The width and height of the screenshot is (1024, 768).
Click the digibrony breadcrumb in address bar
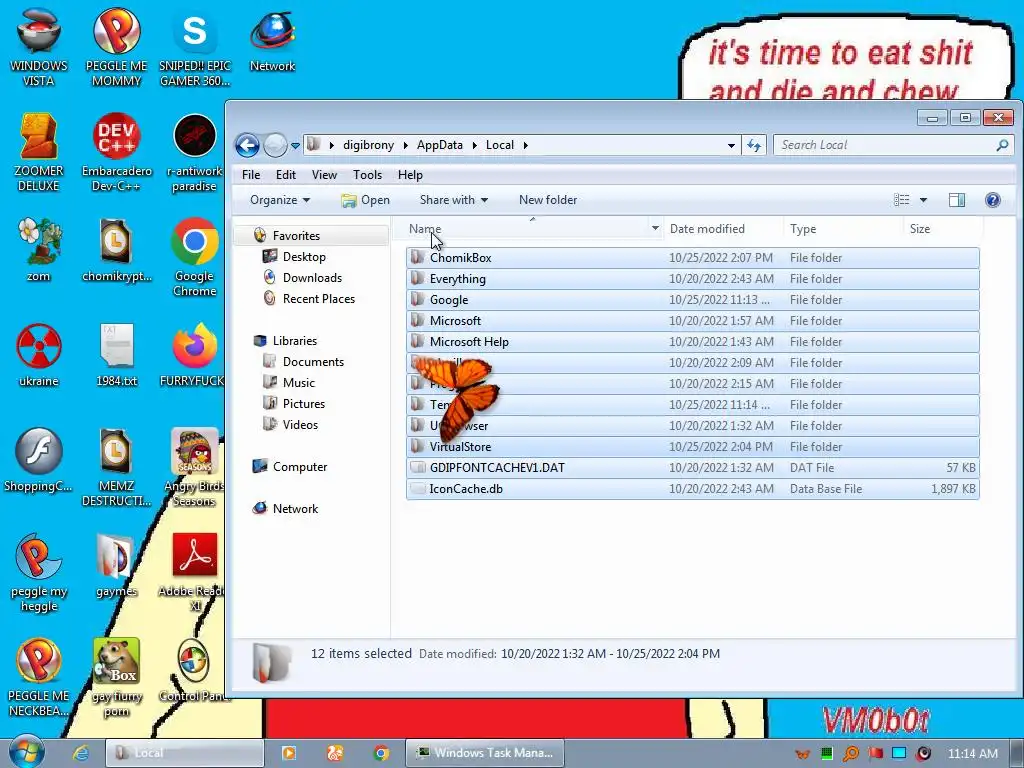tap(368, 145)
